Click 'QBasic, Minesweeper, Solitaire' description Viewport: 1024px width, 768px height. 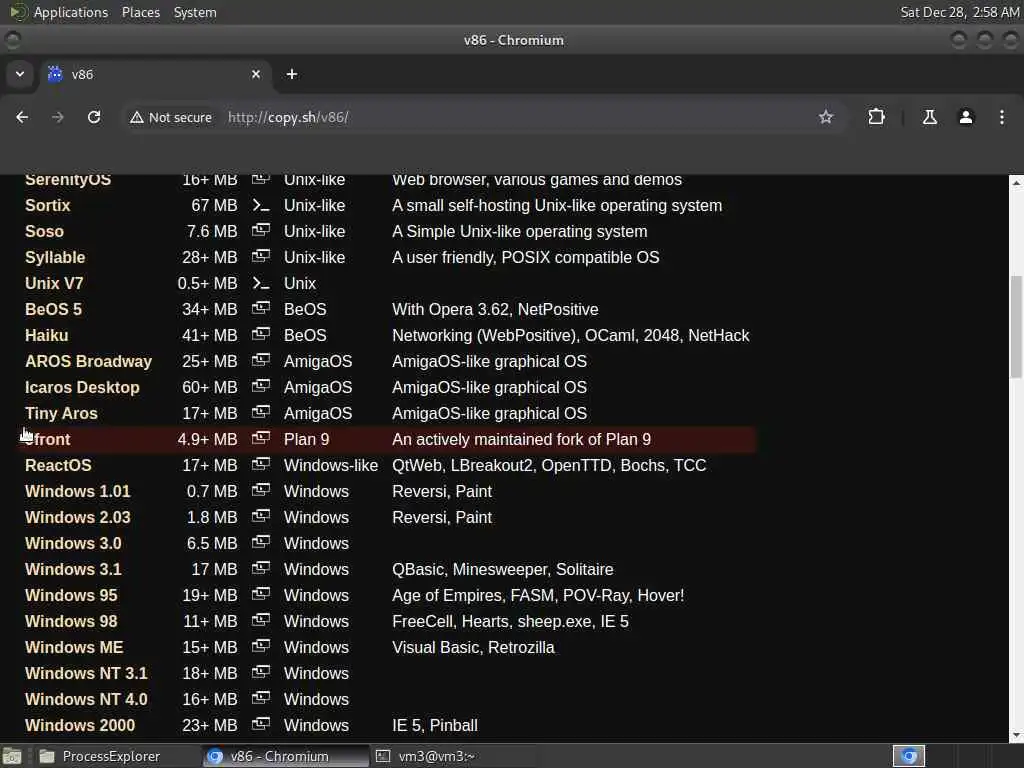click(502, 569)
